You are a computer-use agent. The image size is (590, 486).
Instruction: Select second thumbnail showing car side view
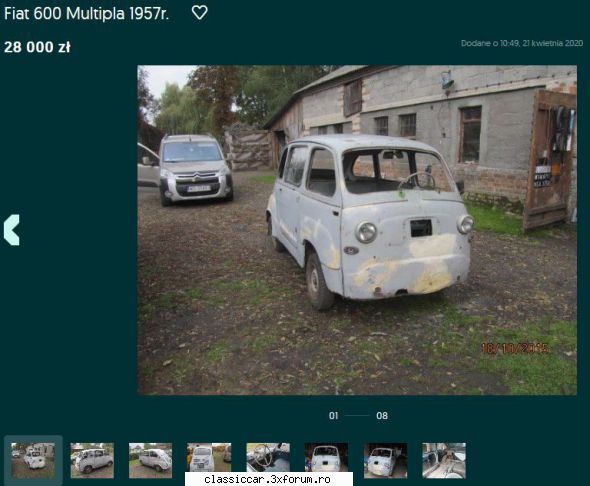[x=92, y=460]
